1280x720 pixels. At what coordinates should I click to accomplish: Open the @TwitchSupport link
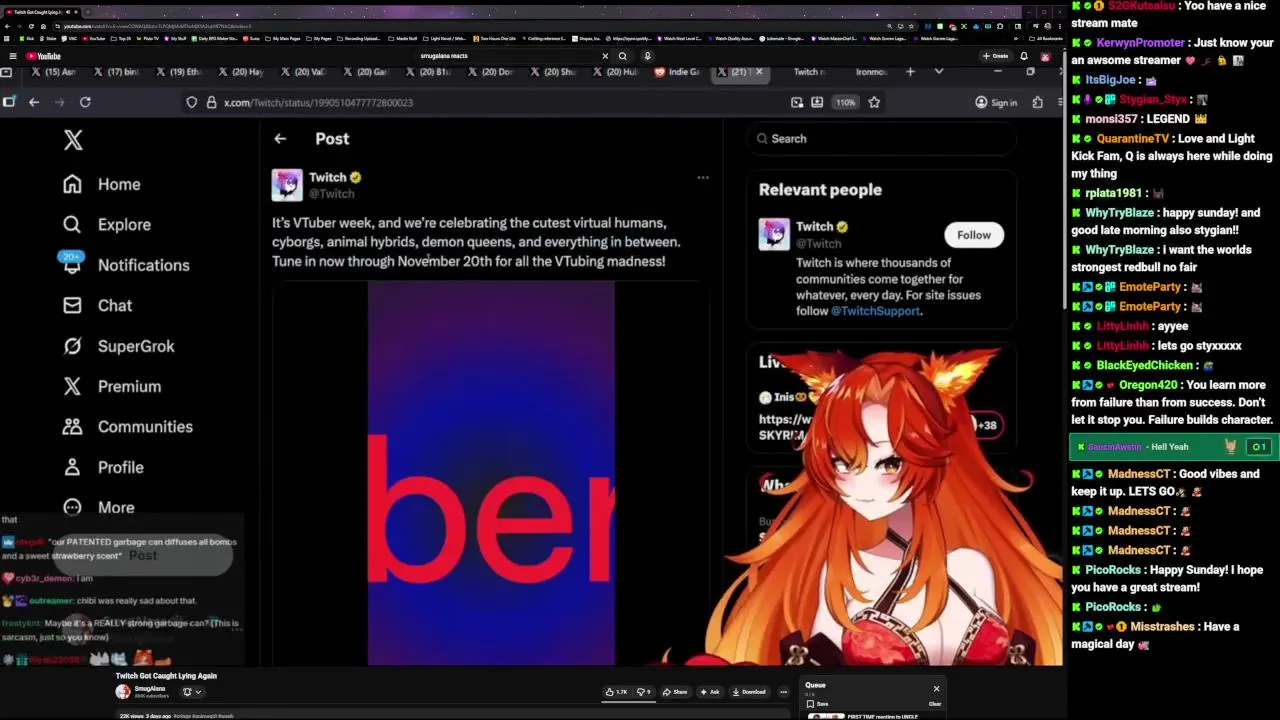(876, 311)
